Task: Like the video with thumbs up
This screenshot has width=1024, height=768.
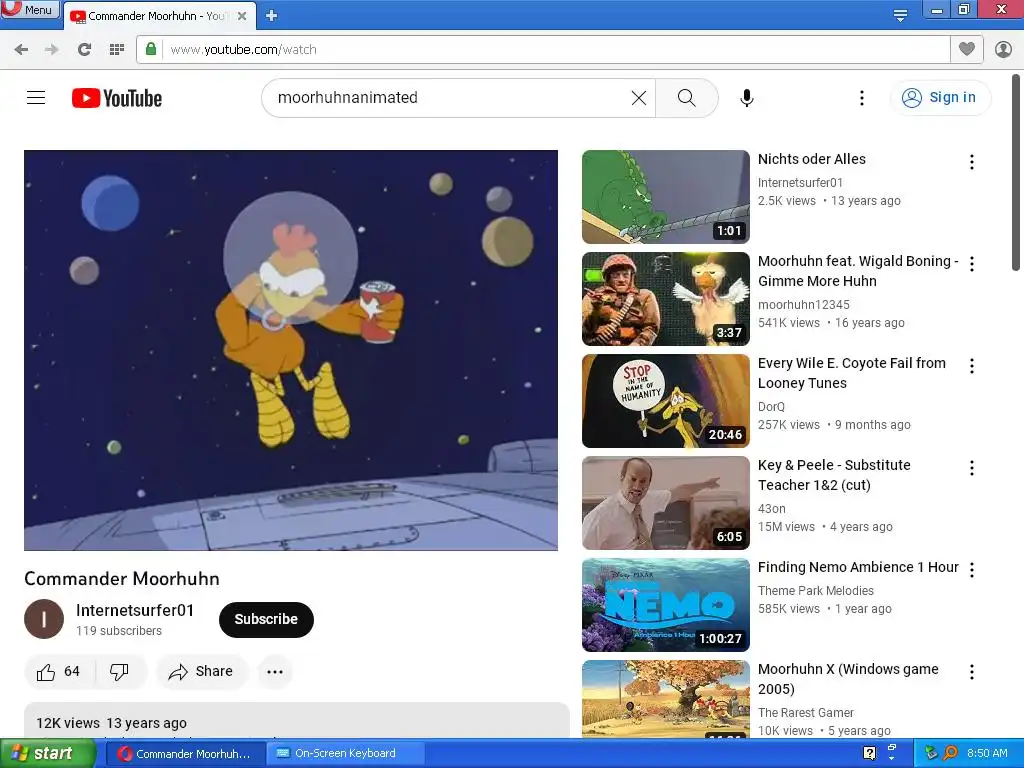Action: tap(59, 671)
